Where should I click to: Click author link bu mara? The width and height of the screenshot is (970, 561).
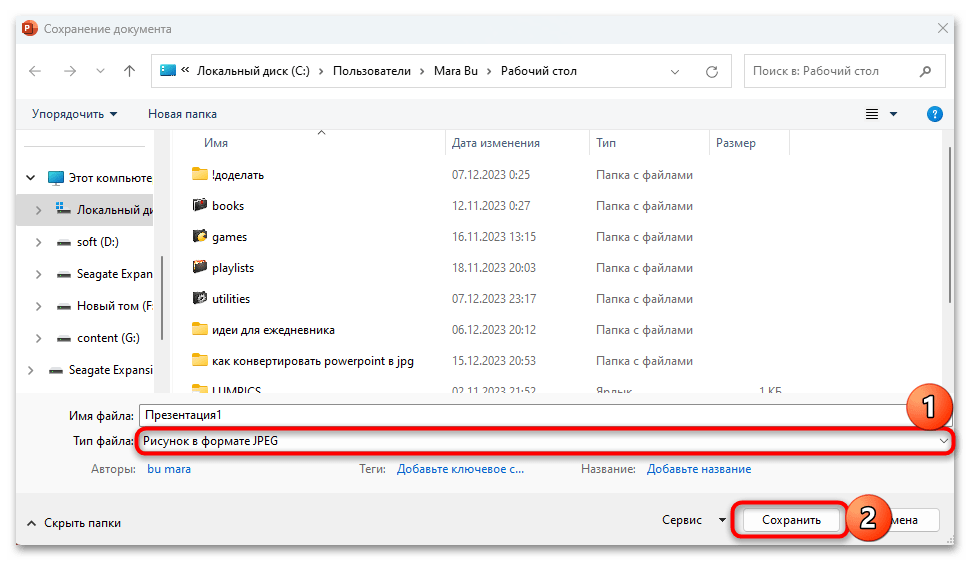[x=169, y=469]
